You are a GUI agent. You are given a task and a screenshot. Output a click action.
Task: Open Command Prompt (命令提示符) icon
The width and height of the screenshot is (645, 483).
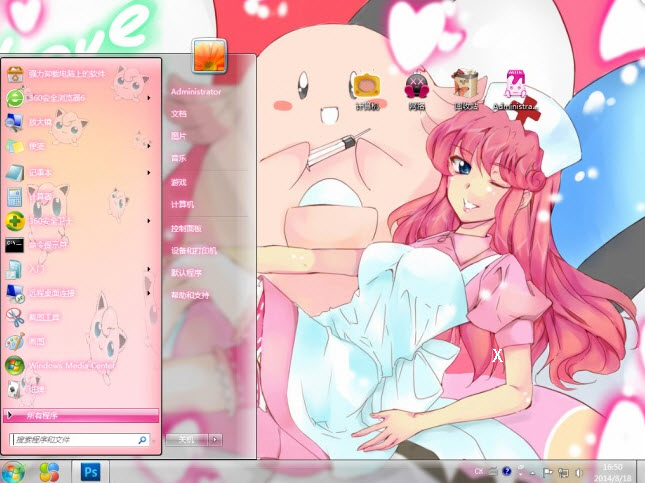(14, 245)
